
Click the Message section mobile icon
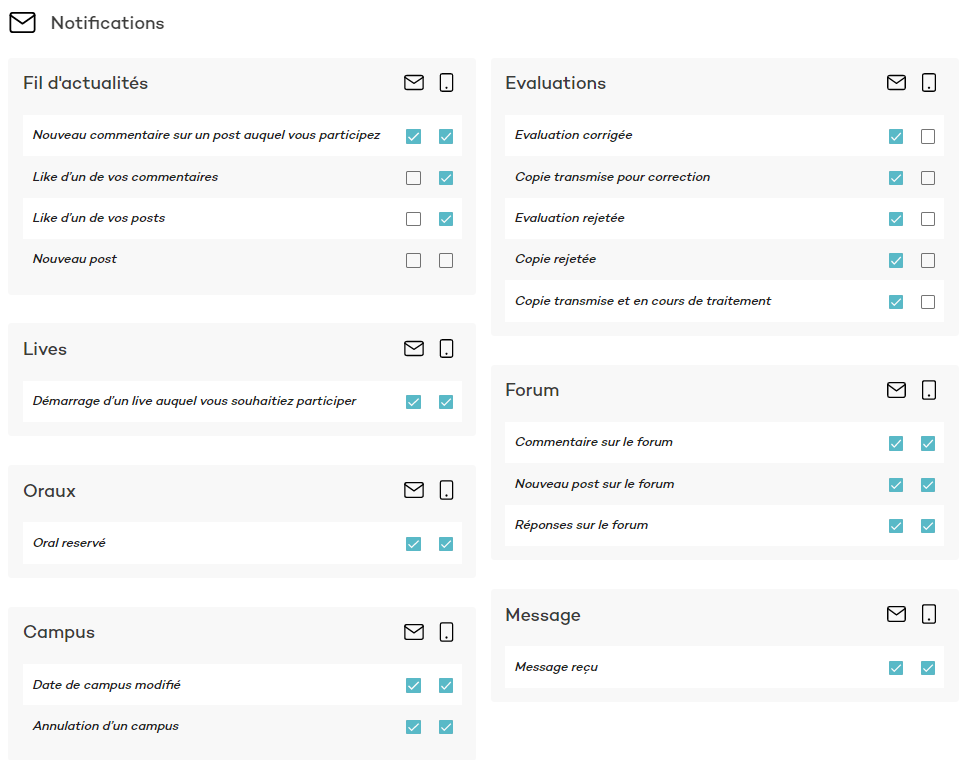(928, 614)
